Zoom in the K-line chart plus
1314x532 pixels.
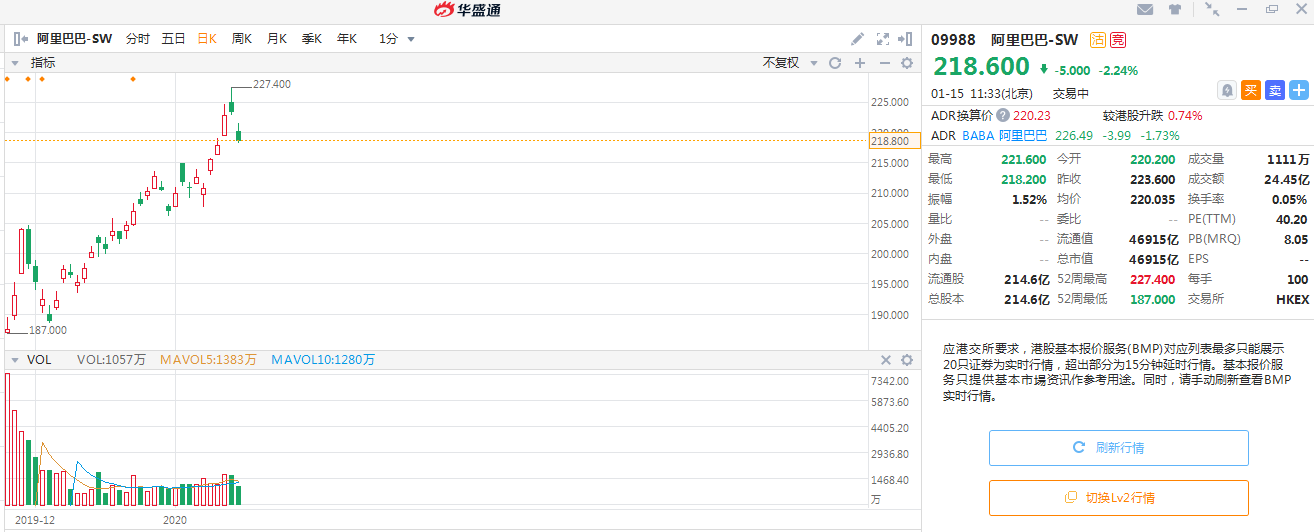(860, 63)
